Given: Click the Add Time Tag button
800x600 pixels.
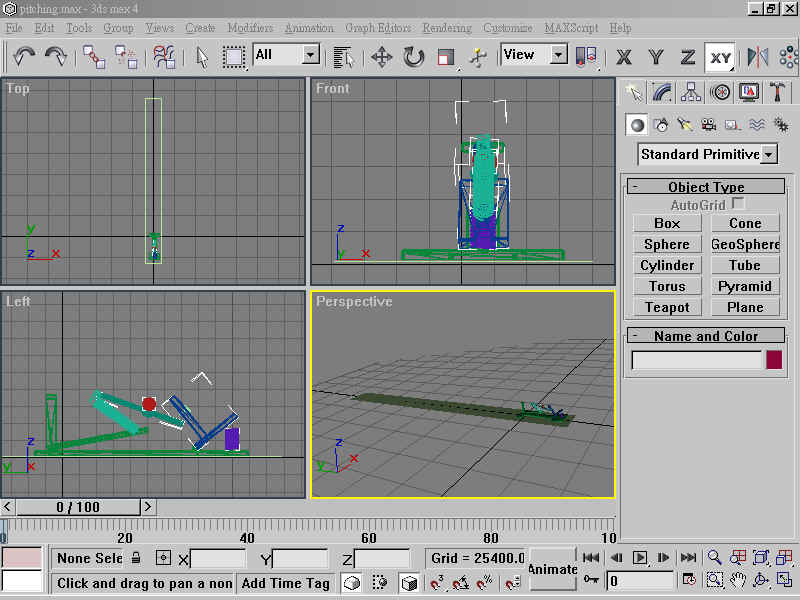Looking at the screenshot, I should [286, 583].
